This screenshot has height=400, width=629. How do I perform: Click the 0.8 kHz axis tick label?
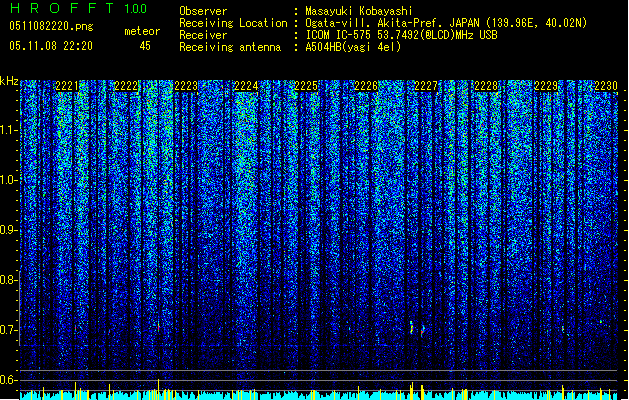click(9, 280)
